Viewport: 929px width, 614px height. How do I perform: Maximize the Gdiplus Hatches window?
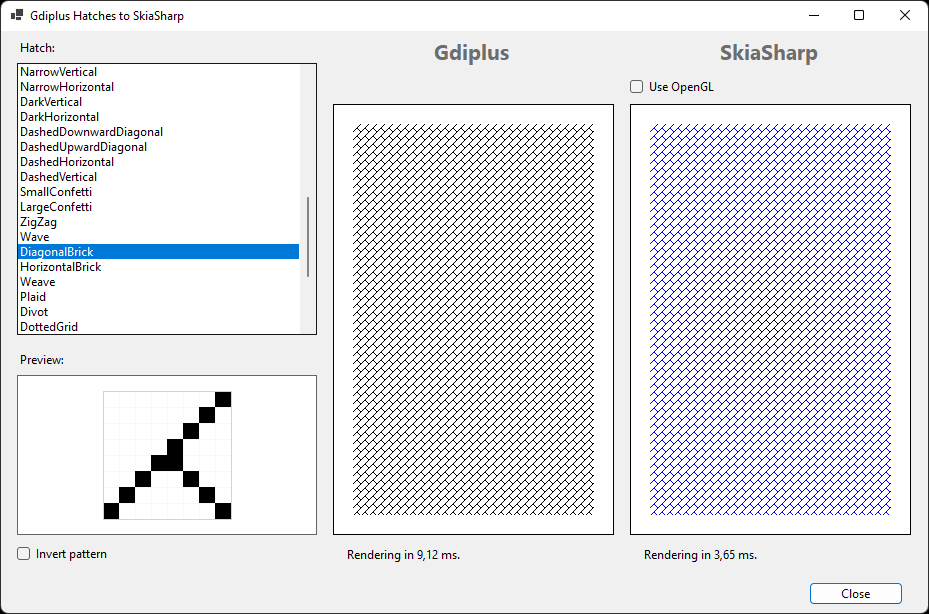click(x=859, y=15)
